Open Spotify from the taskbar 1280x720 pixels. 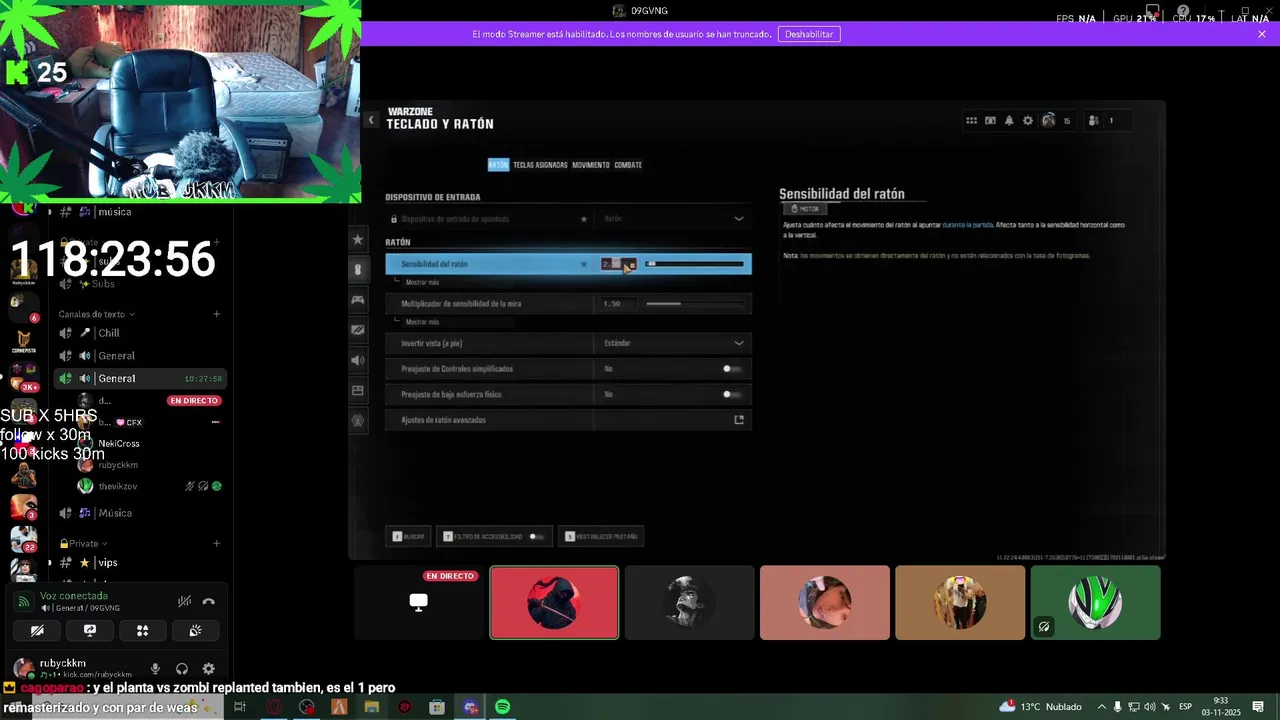pyautogui.click(x=502, y=707)
